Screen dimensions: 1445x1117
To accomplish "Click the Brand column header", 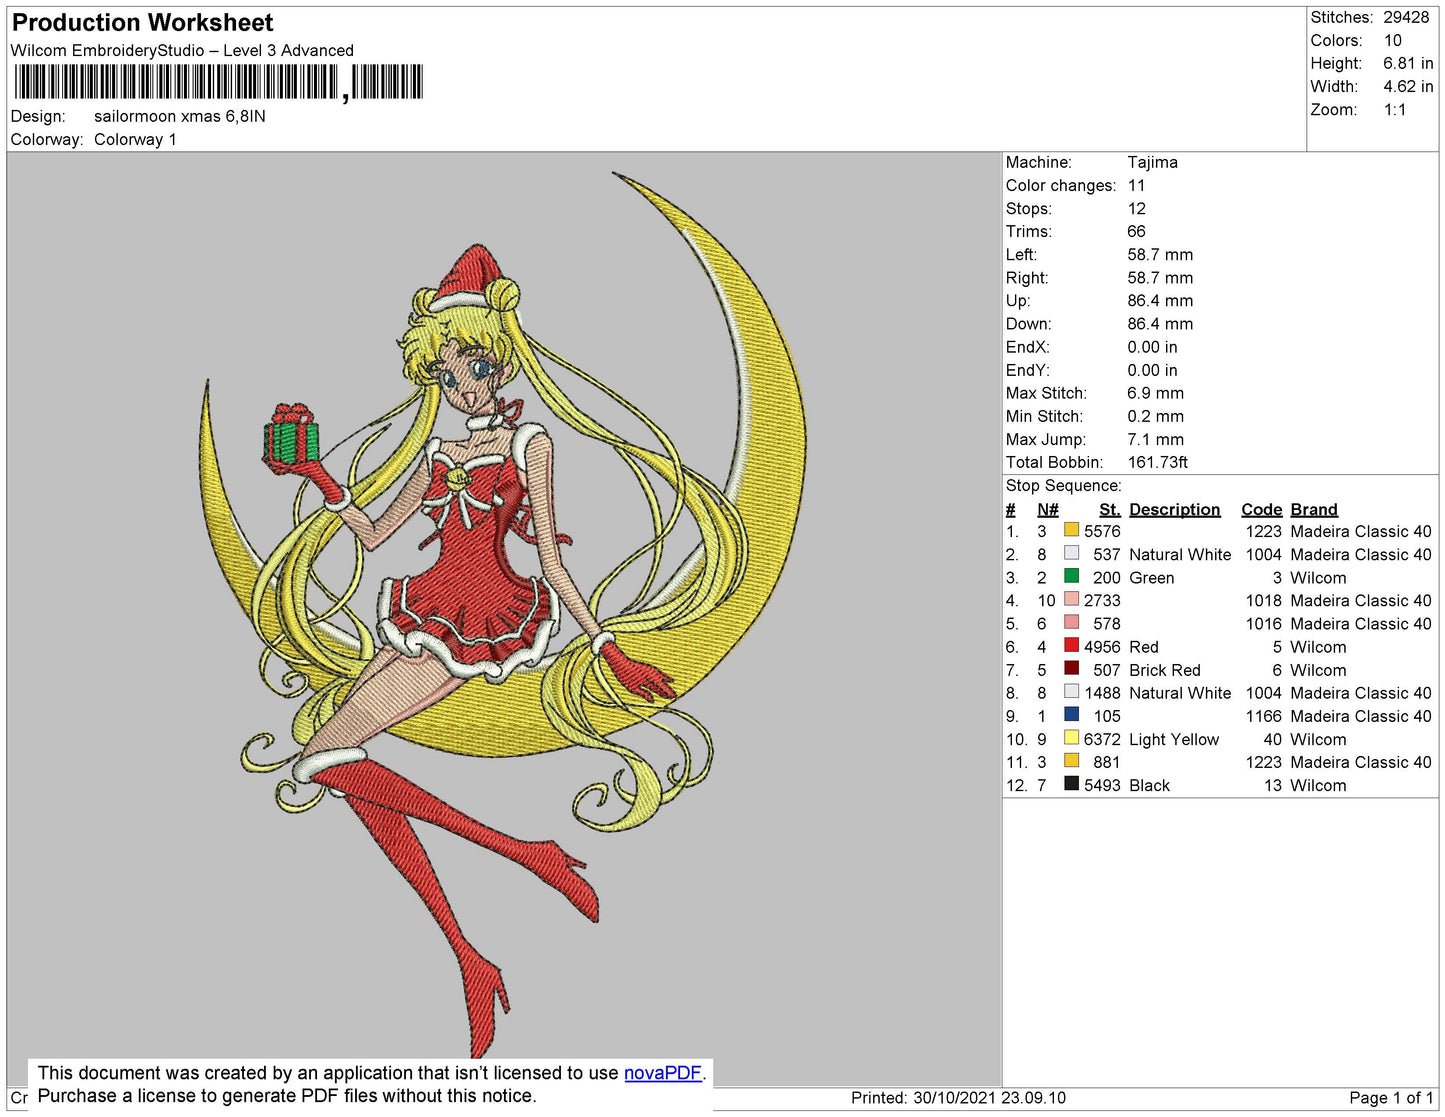I will click(1314, 509).
